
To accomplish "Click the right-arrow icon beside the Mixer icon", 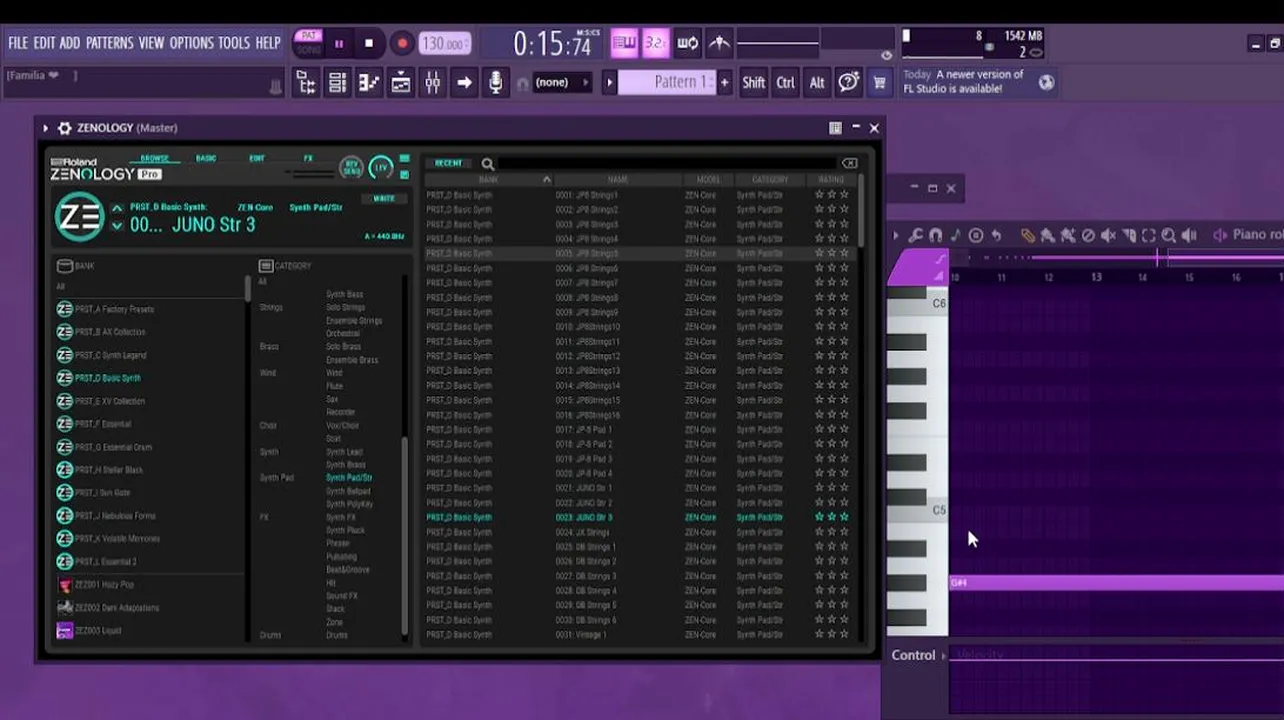I will pyautogui.click(x=464, y=83).
